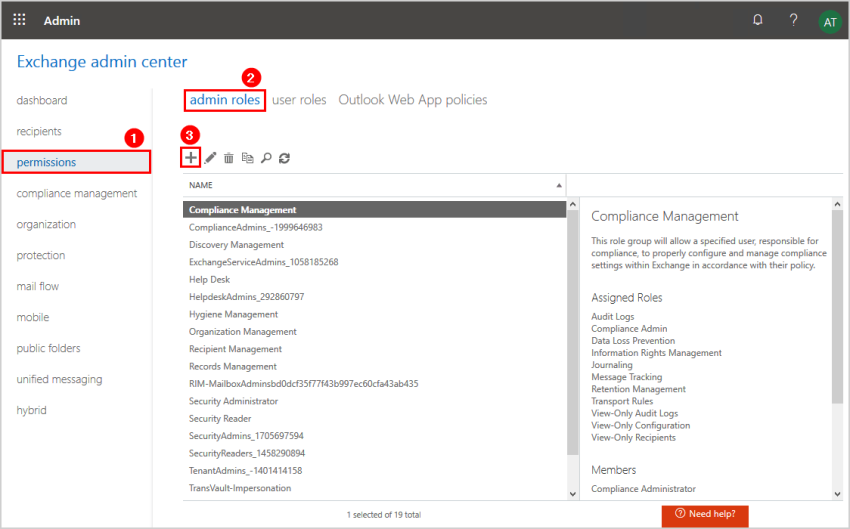The width and height of the screenshot is (850, 529).
Task: Select RIM-MailboxAdmins role group row
Action: (x=374, y=384)
